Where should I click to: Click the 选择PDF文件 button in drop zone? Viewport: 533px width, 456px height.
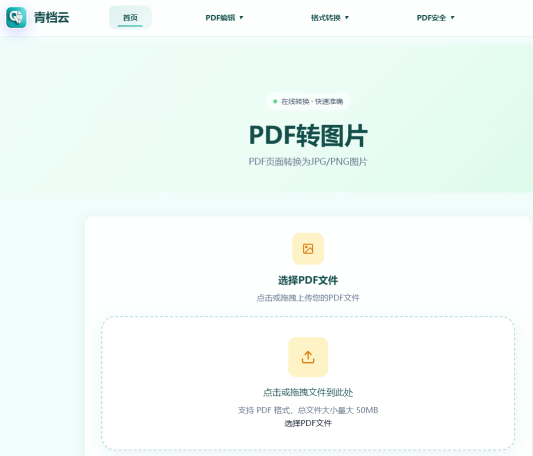pos(308,423)
